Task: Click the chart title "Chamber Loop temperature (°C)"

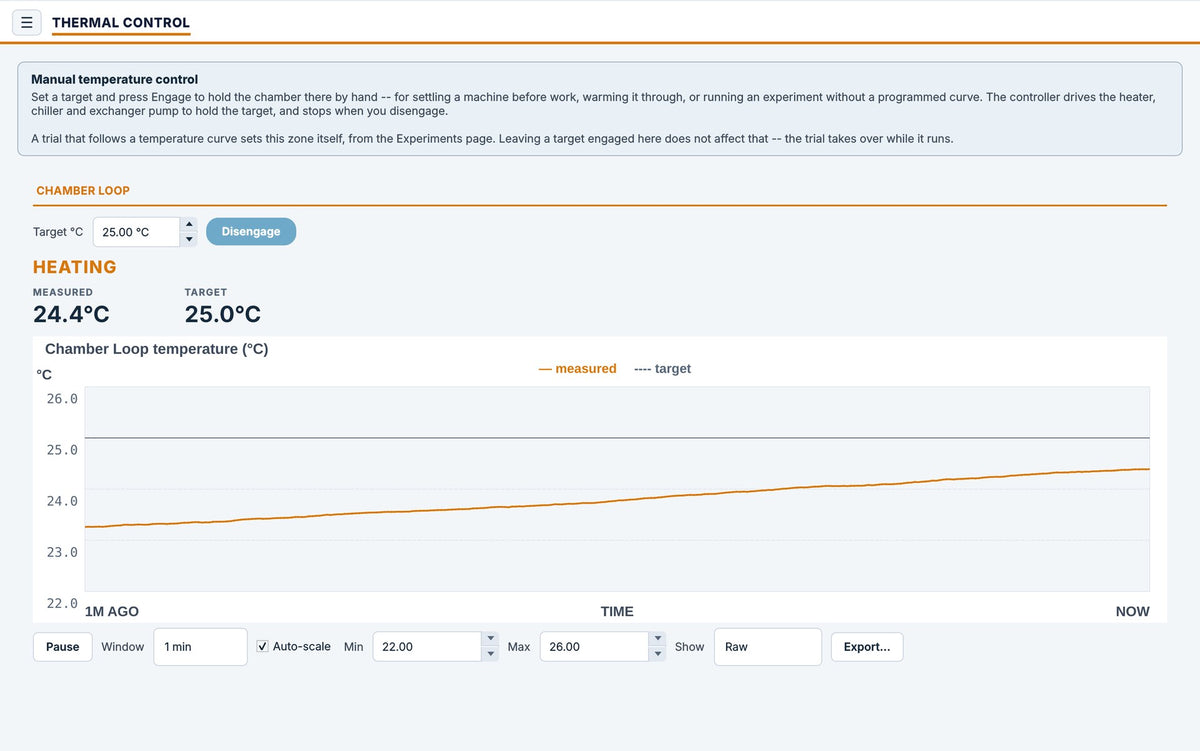Action: (x=157, y=349)
